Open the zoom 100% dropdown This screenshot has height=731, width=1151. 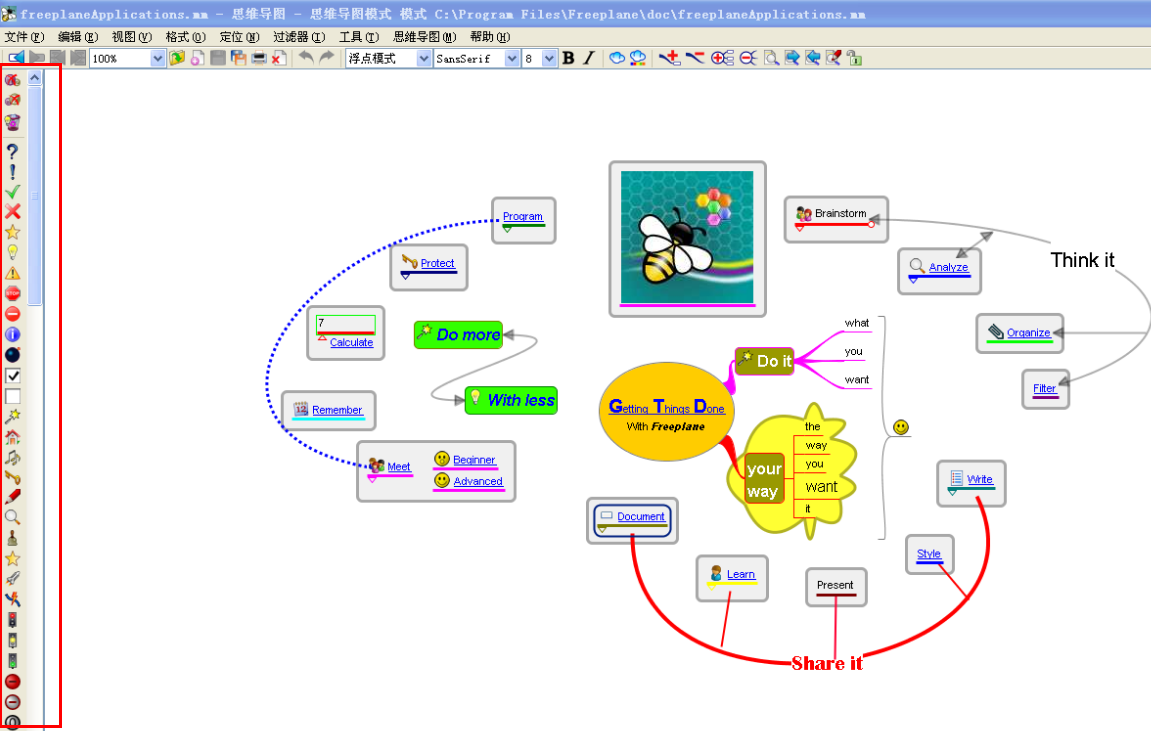(157, 59)
